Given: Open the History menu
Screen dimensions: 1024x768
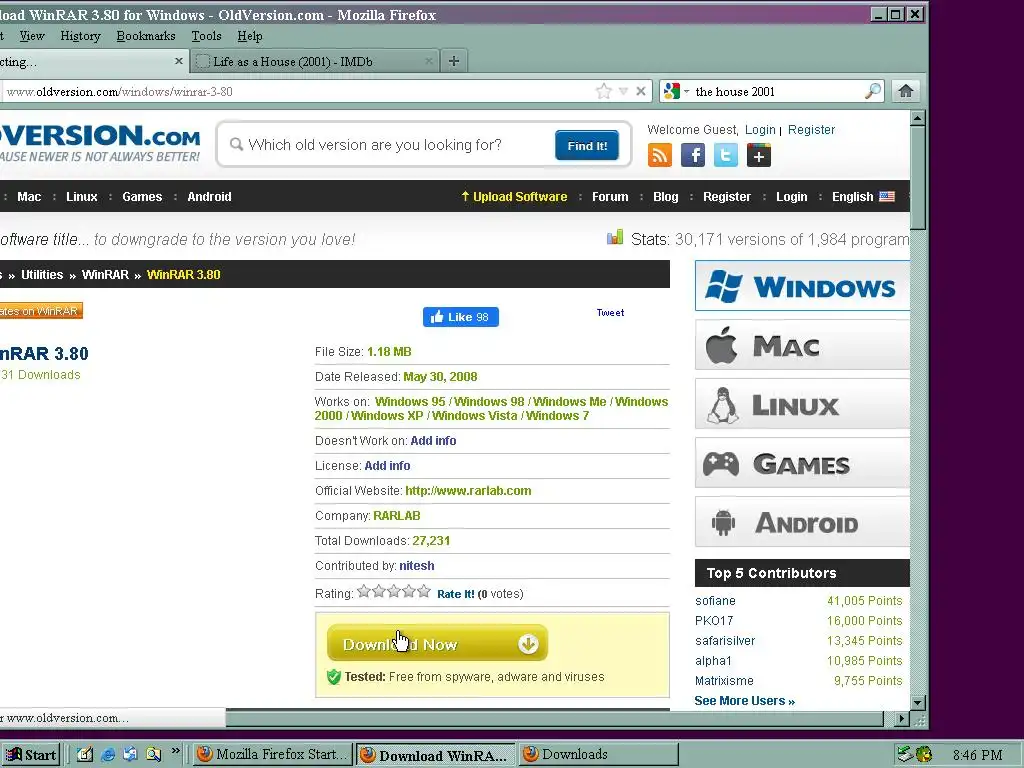Looking at the screenshot, I should (x=80, y=36).
